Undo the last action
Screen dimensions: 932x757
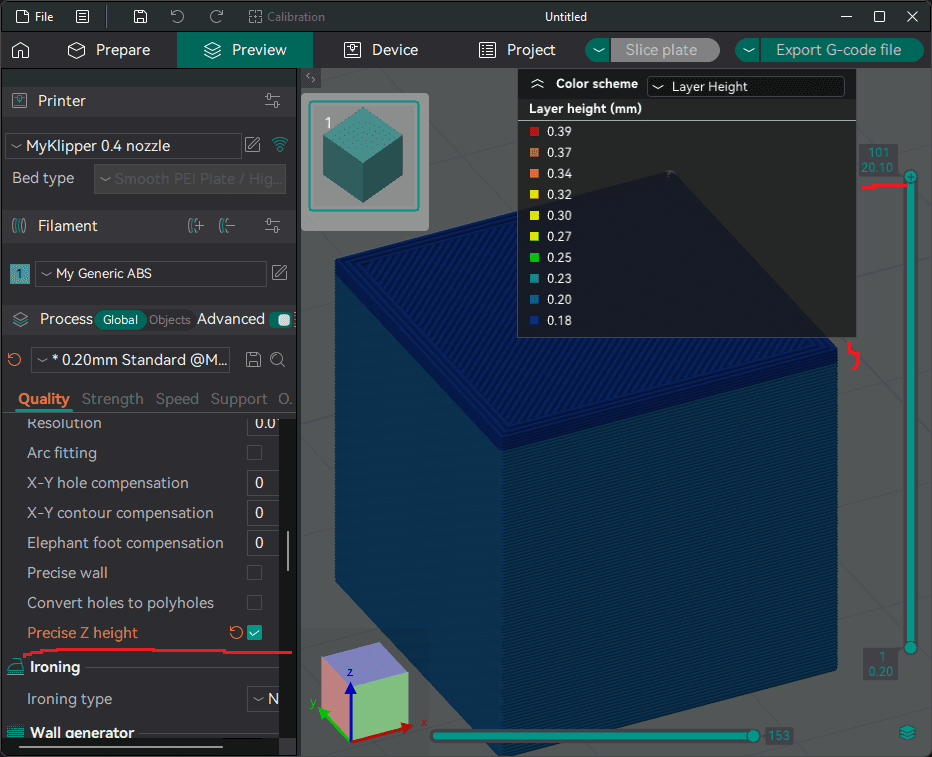(177, 17)
